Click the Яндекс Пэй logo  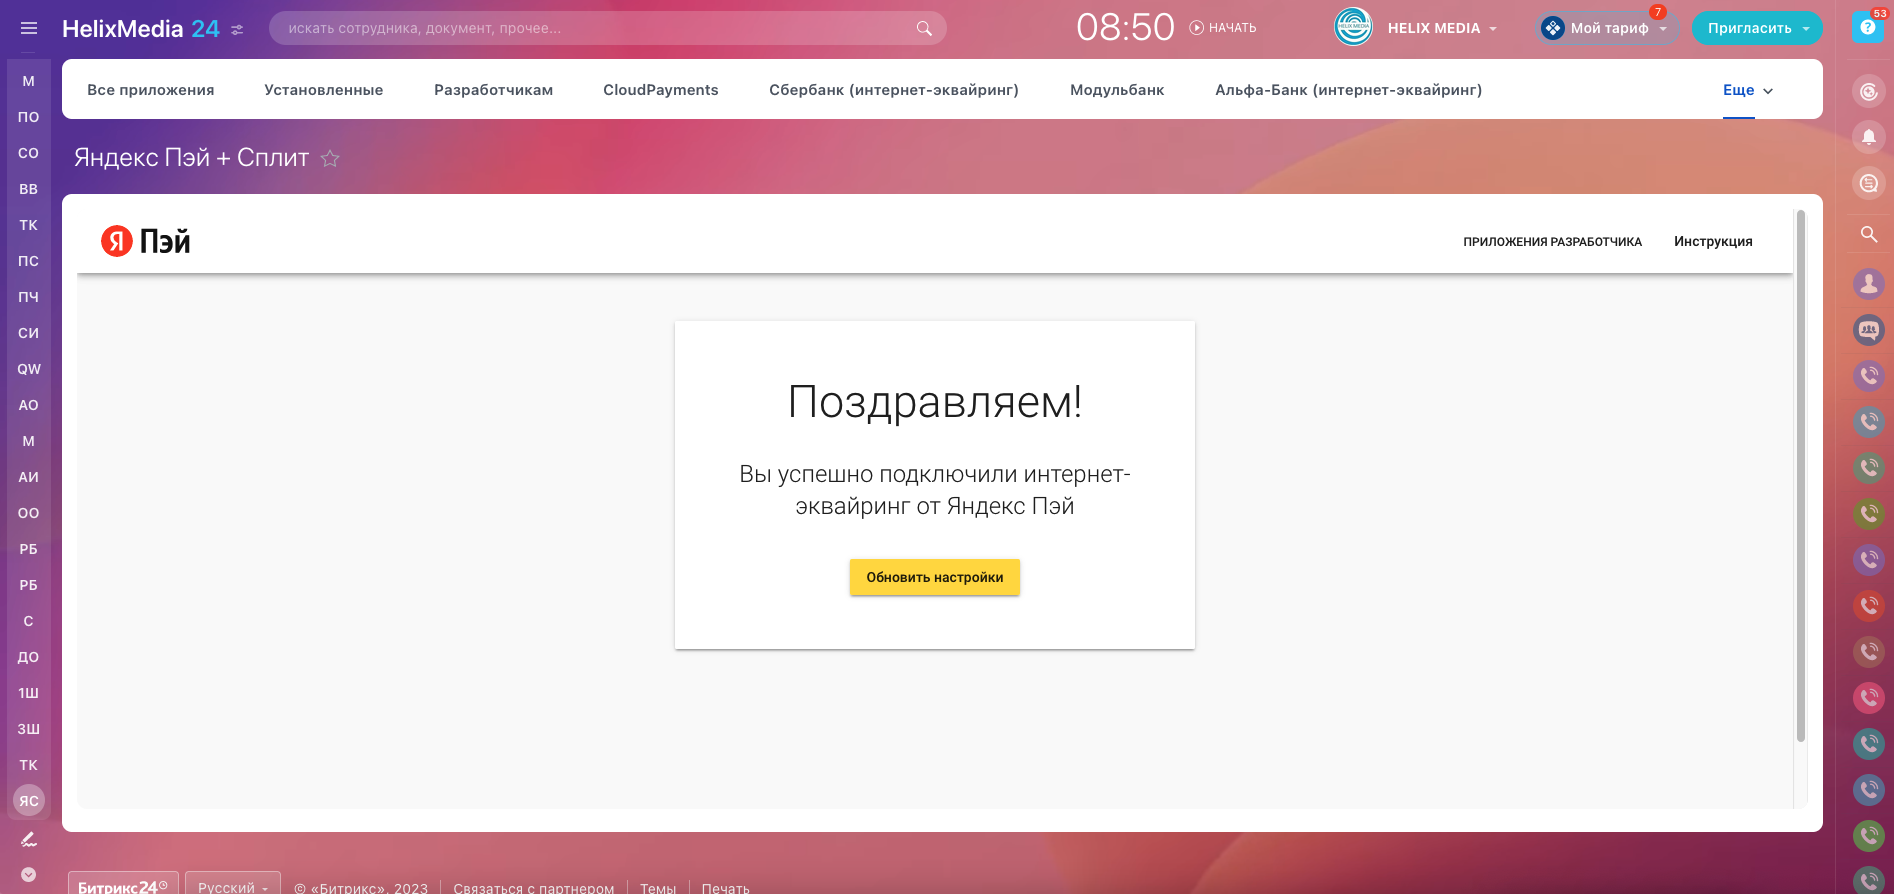point(145,241)
